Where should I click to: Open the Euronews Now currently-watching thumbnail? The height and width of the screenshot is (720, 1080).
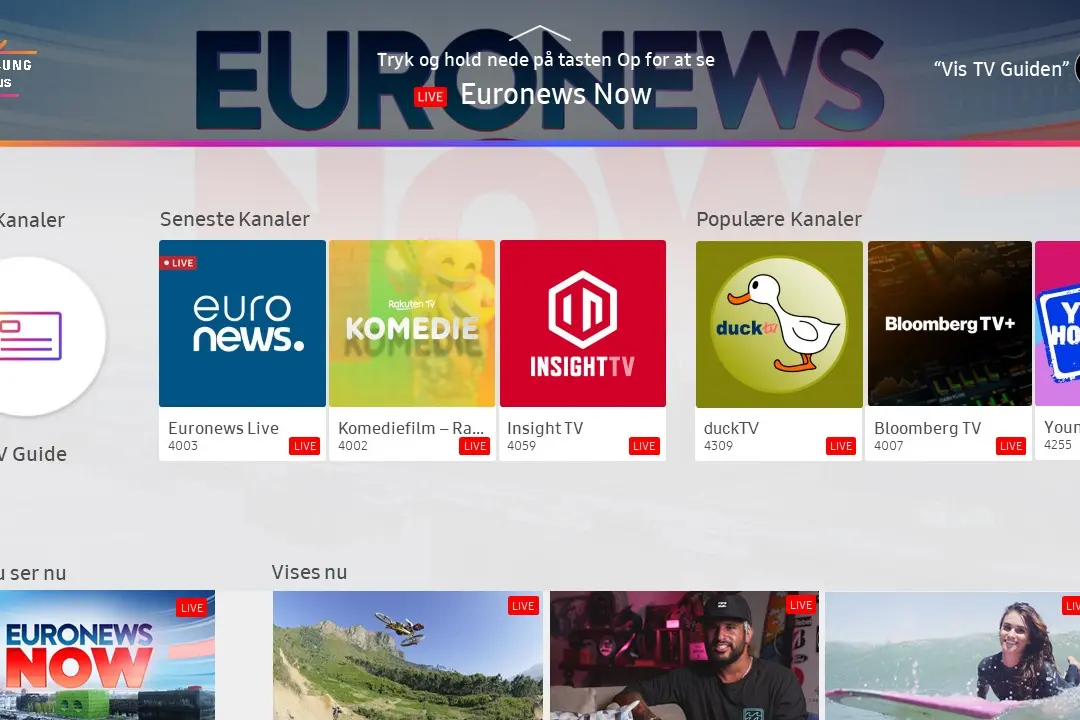pos(107,655)
